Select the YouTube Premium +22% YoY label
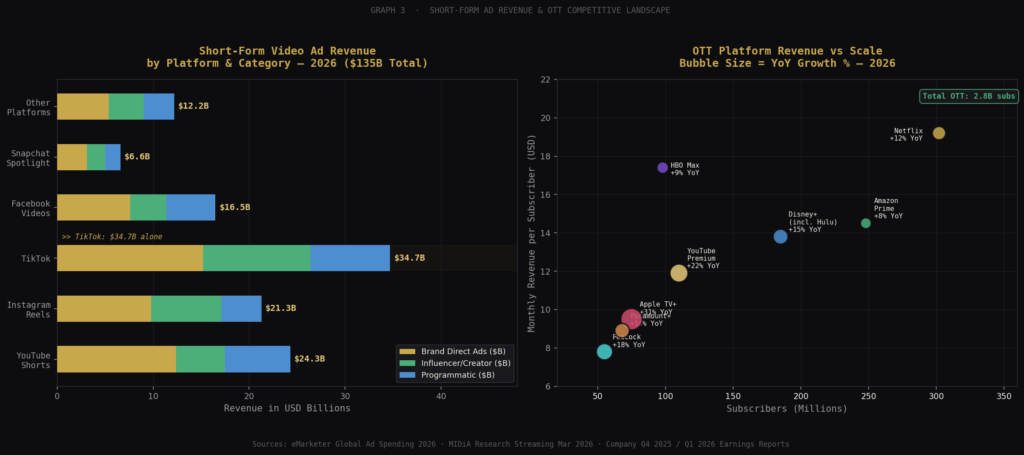1024x455 pixels. point(703,259)
